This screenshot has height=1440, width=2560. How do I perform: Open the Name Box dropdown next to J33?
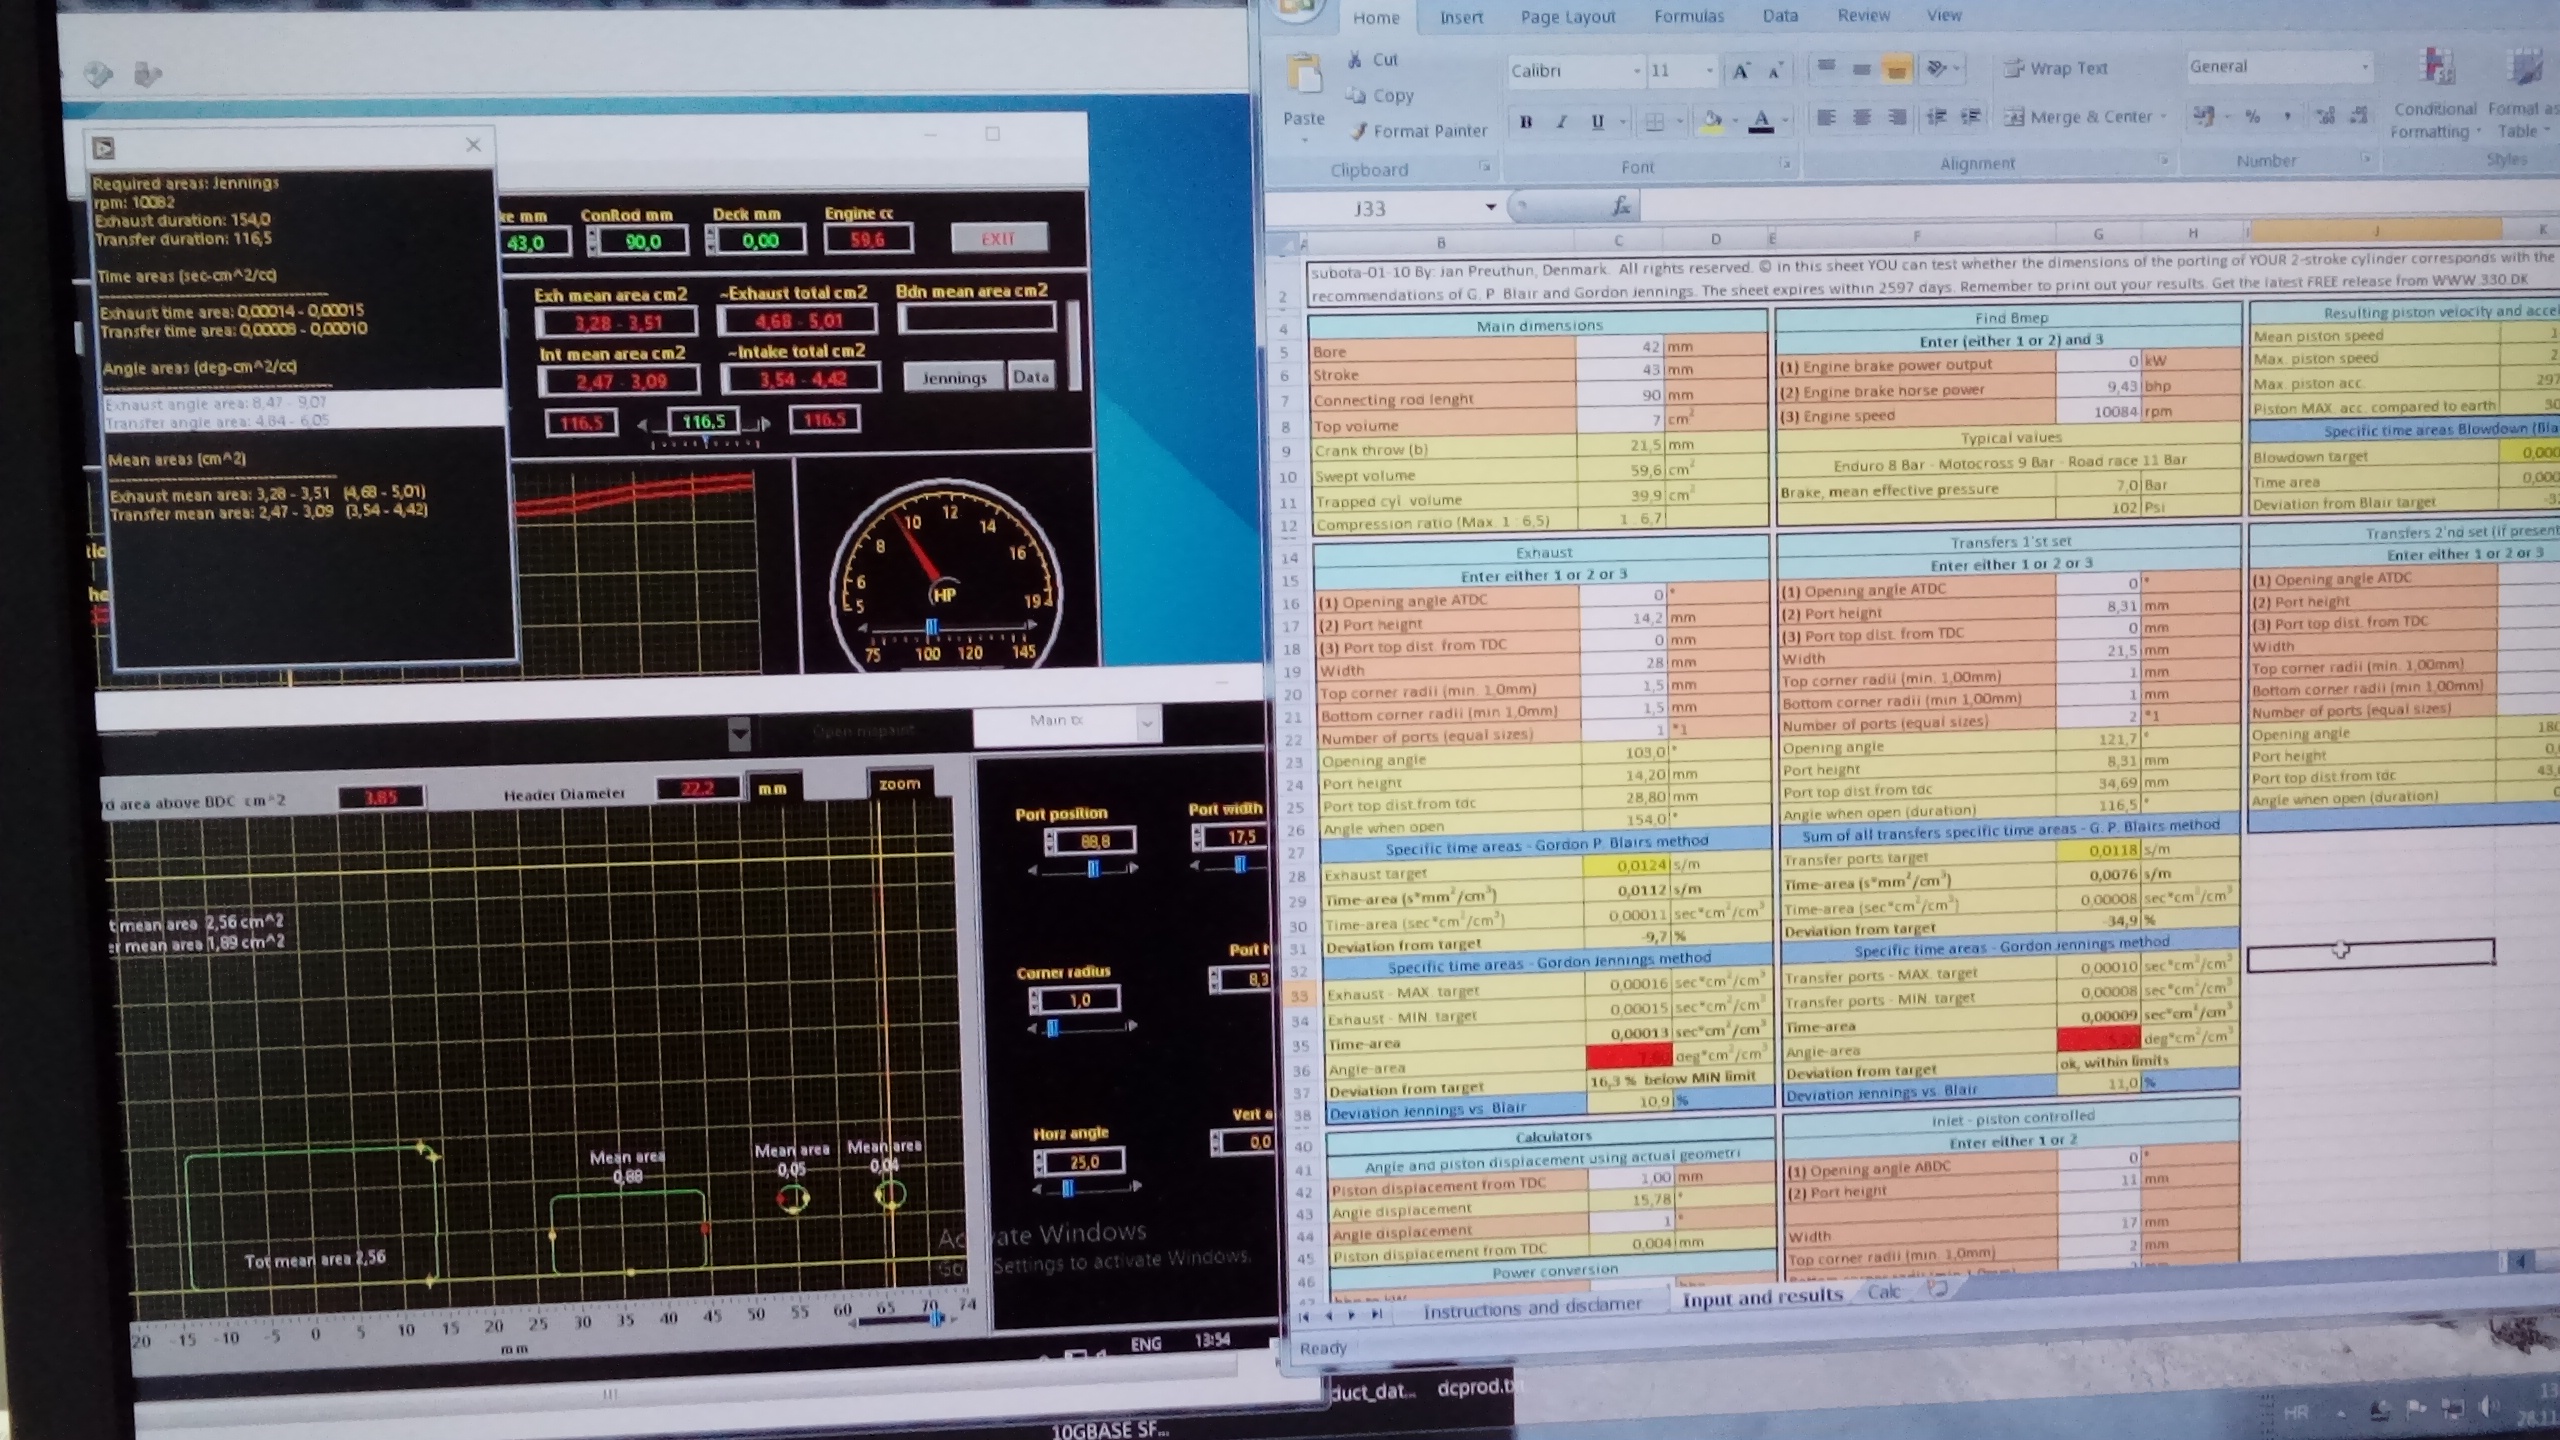point(1490,207)
